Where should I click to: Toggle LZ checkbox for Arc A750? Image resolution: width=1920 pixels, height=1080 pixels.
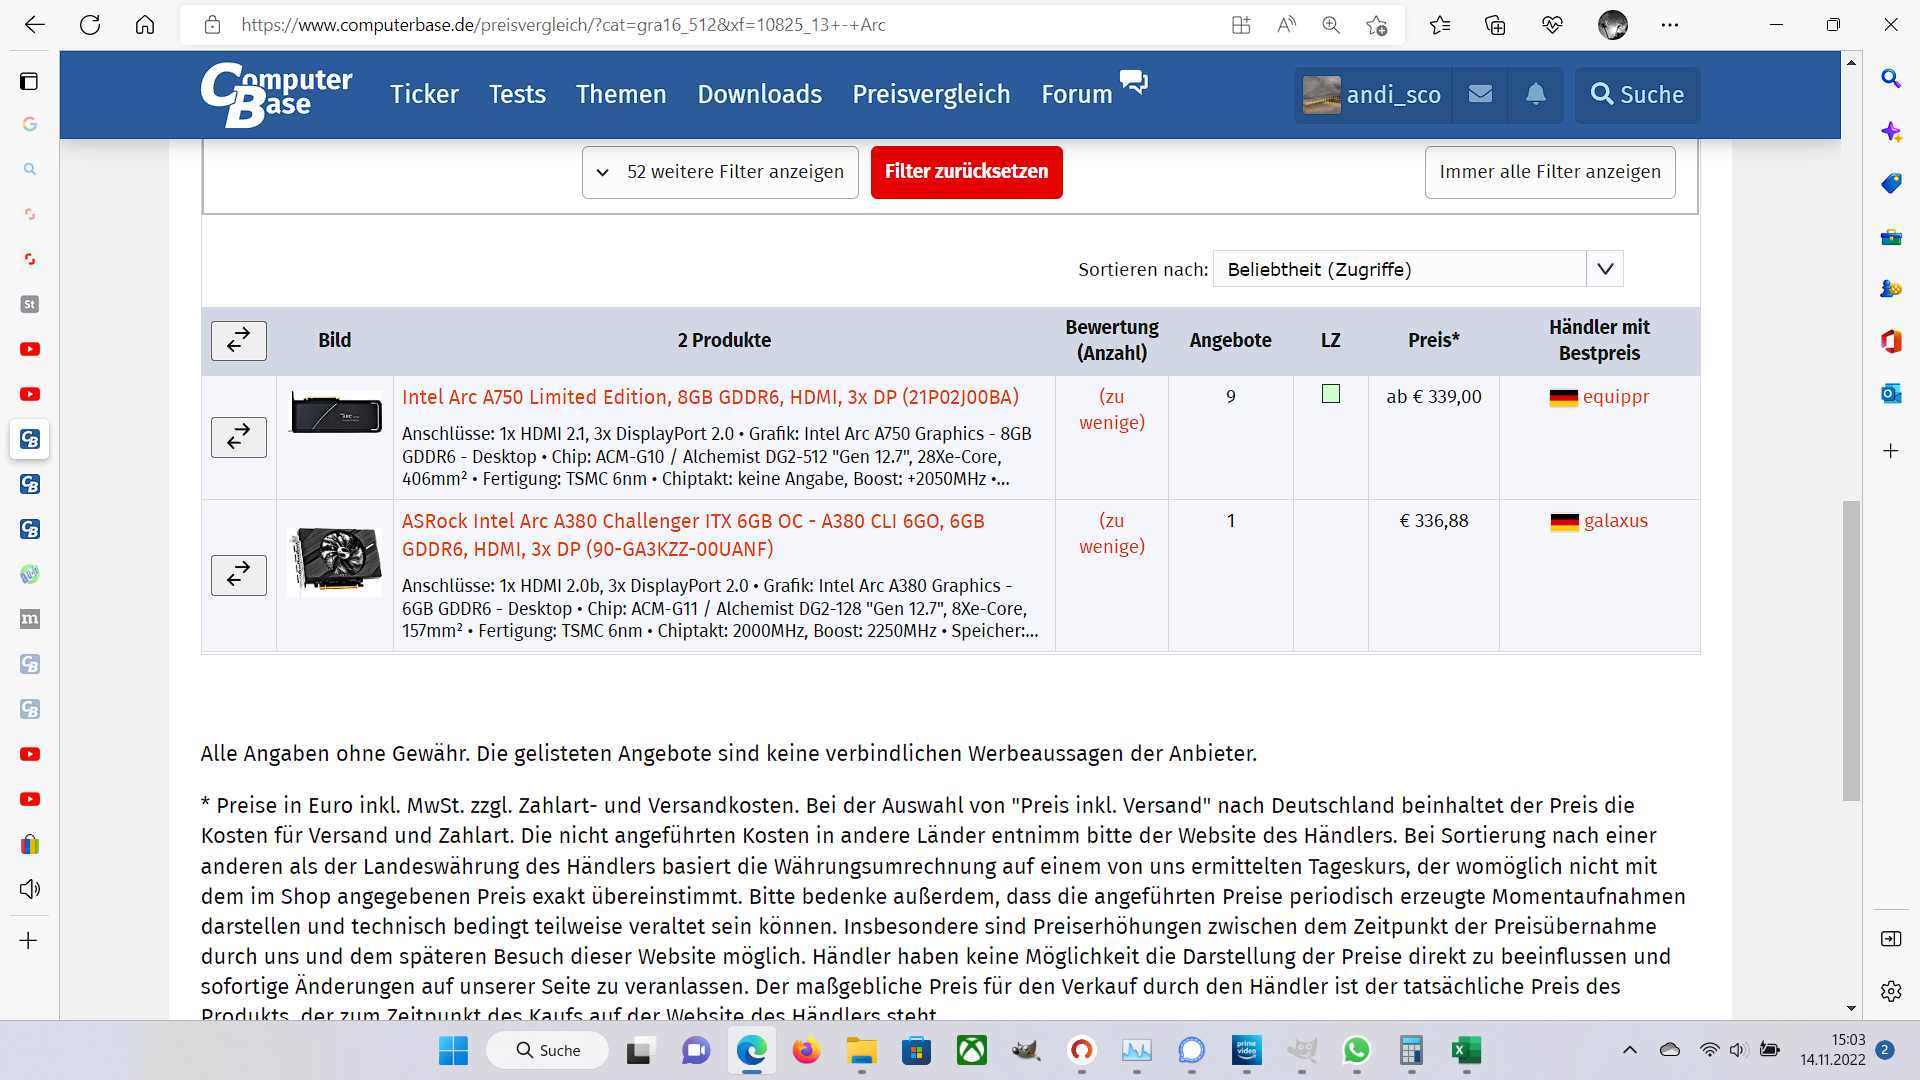coord(1330,394)
